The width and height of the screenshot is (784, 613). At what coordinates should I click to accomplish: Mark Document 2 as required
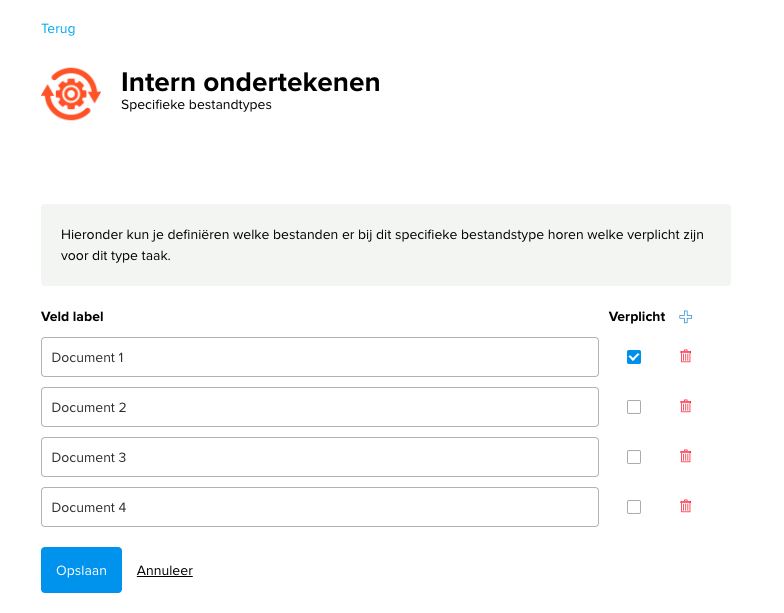[x=634, y=407]
